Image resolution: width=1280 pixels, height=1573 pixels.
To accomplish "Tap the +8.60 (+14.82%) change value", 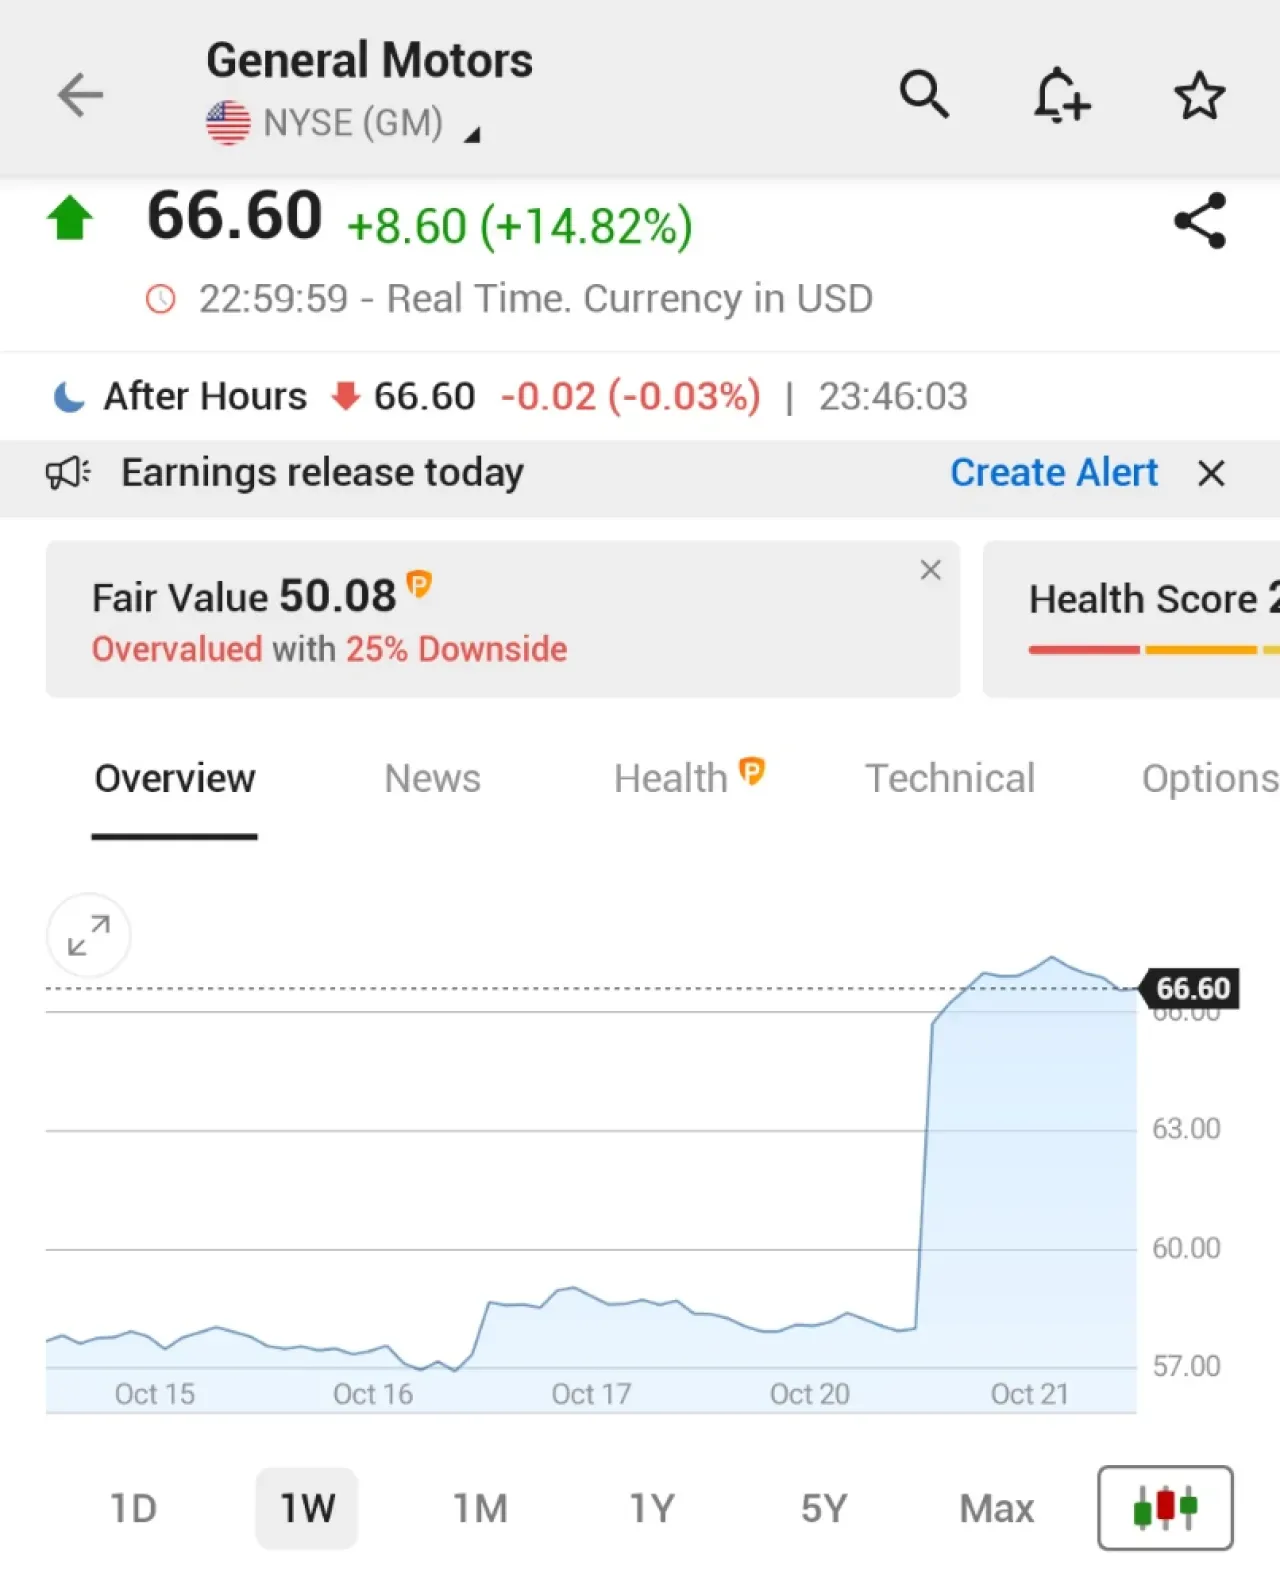I will click(519, 226).
